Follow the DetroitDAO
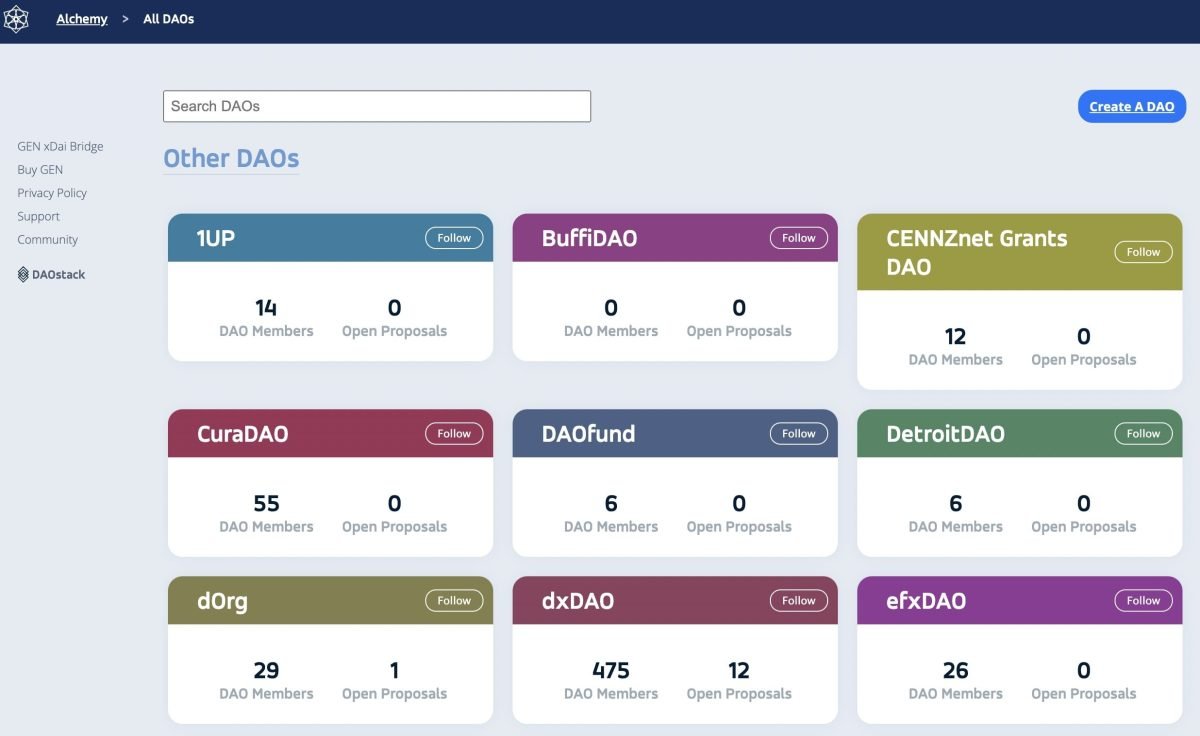 pos(1143,434)
